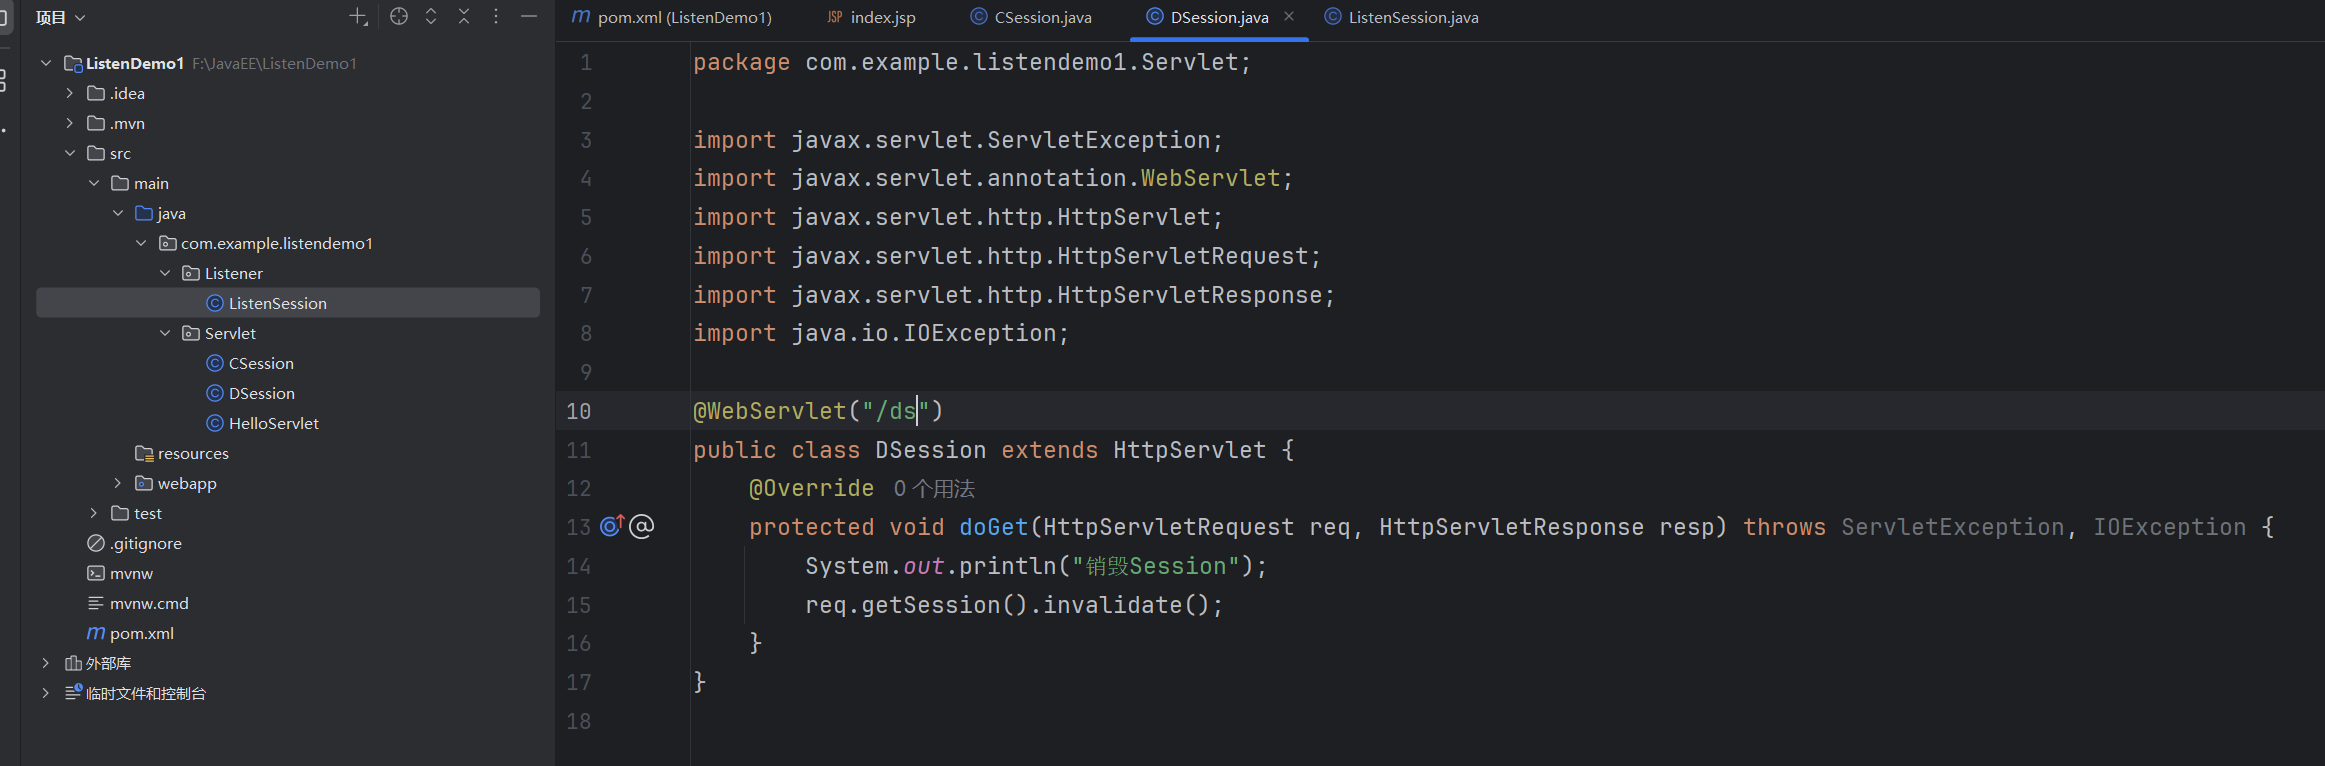Collapse the Servlet package
The width and height of the screenshot is (2325, 766).
[165, 333]
